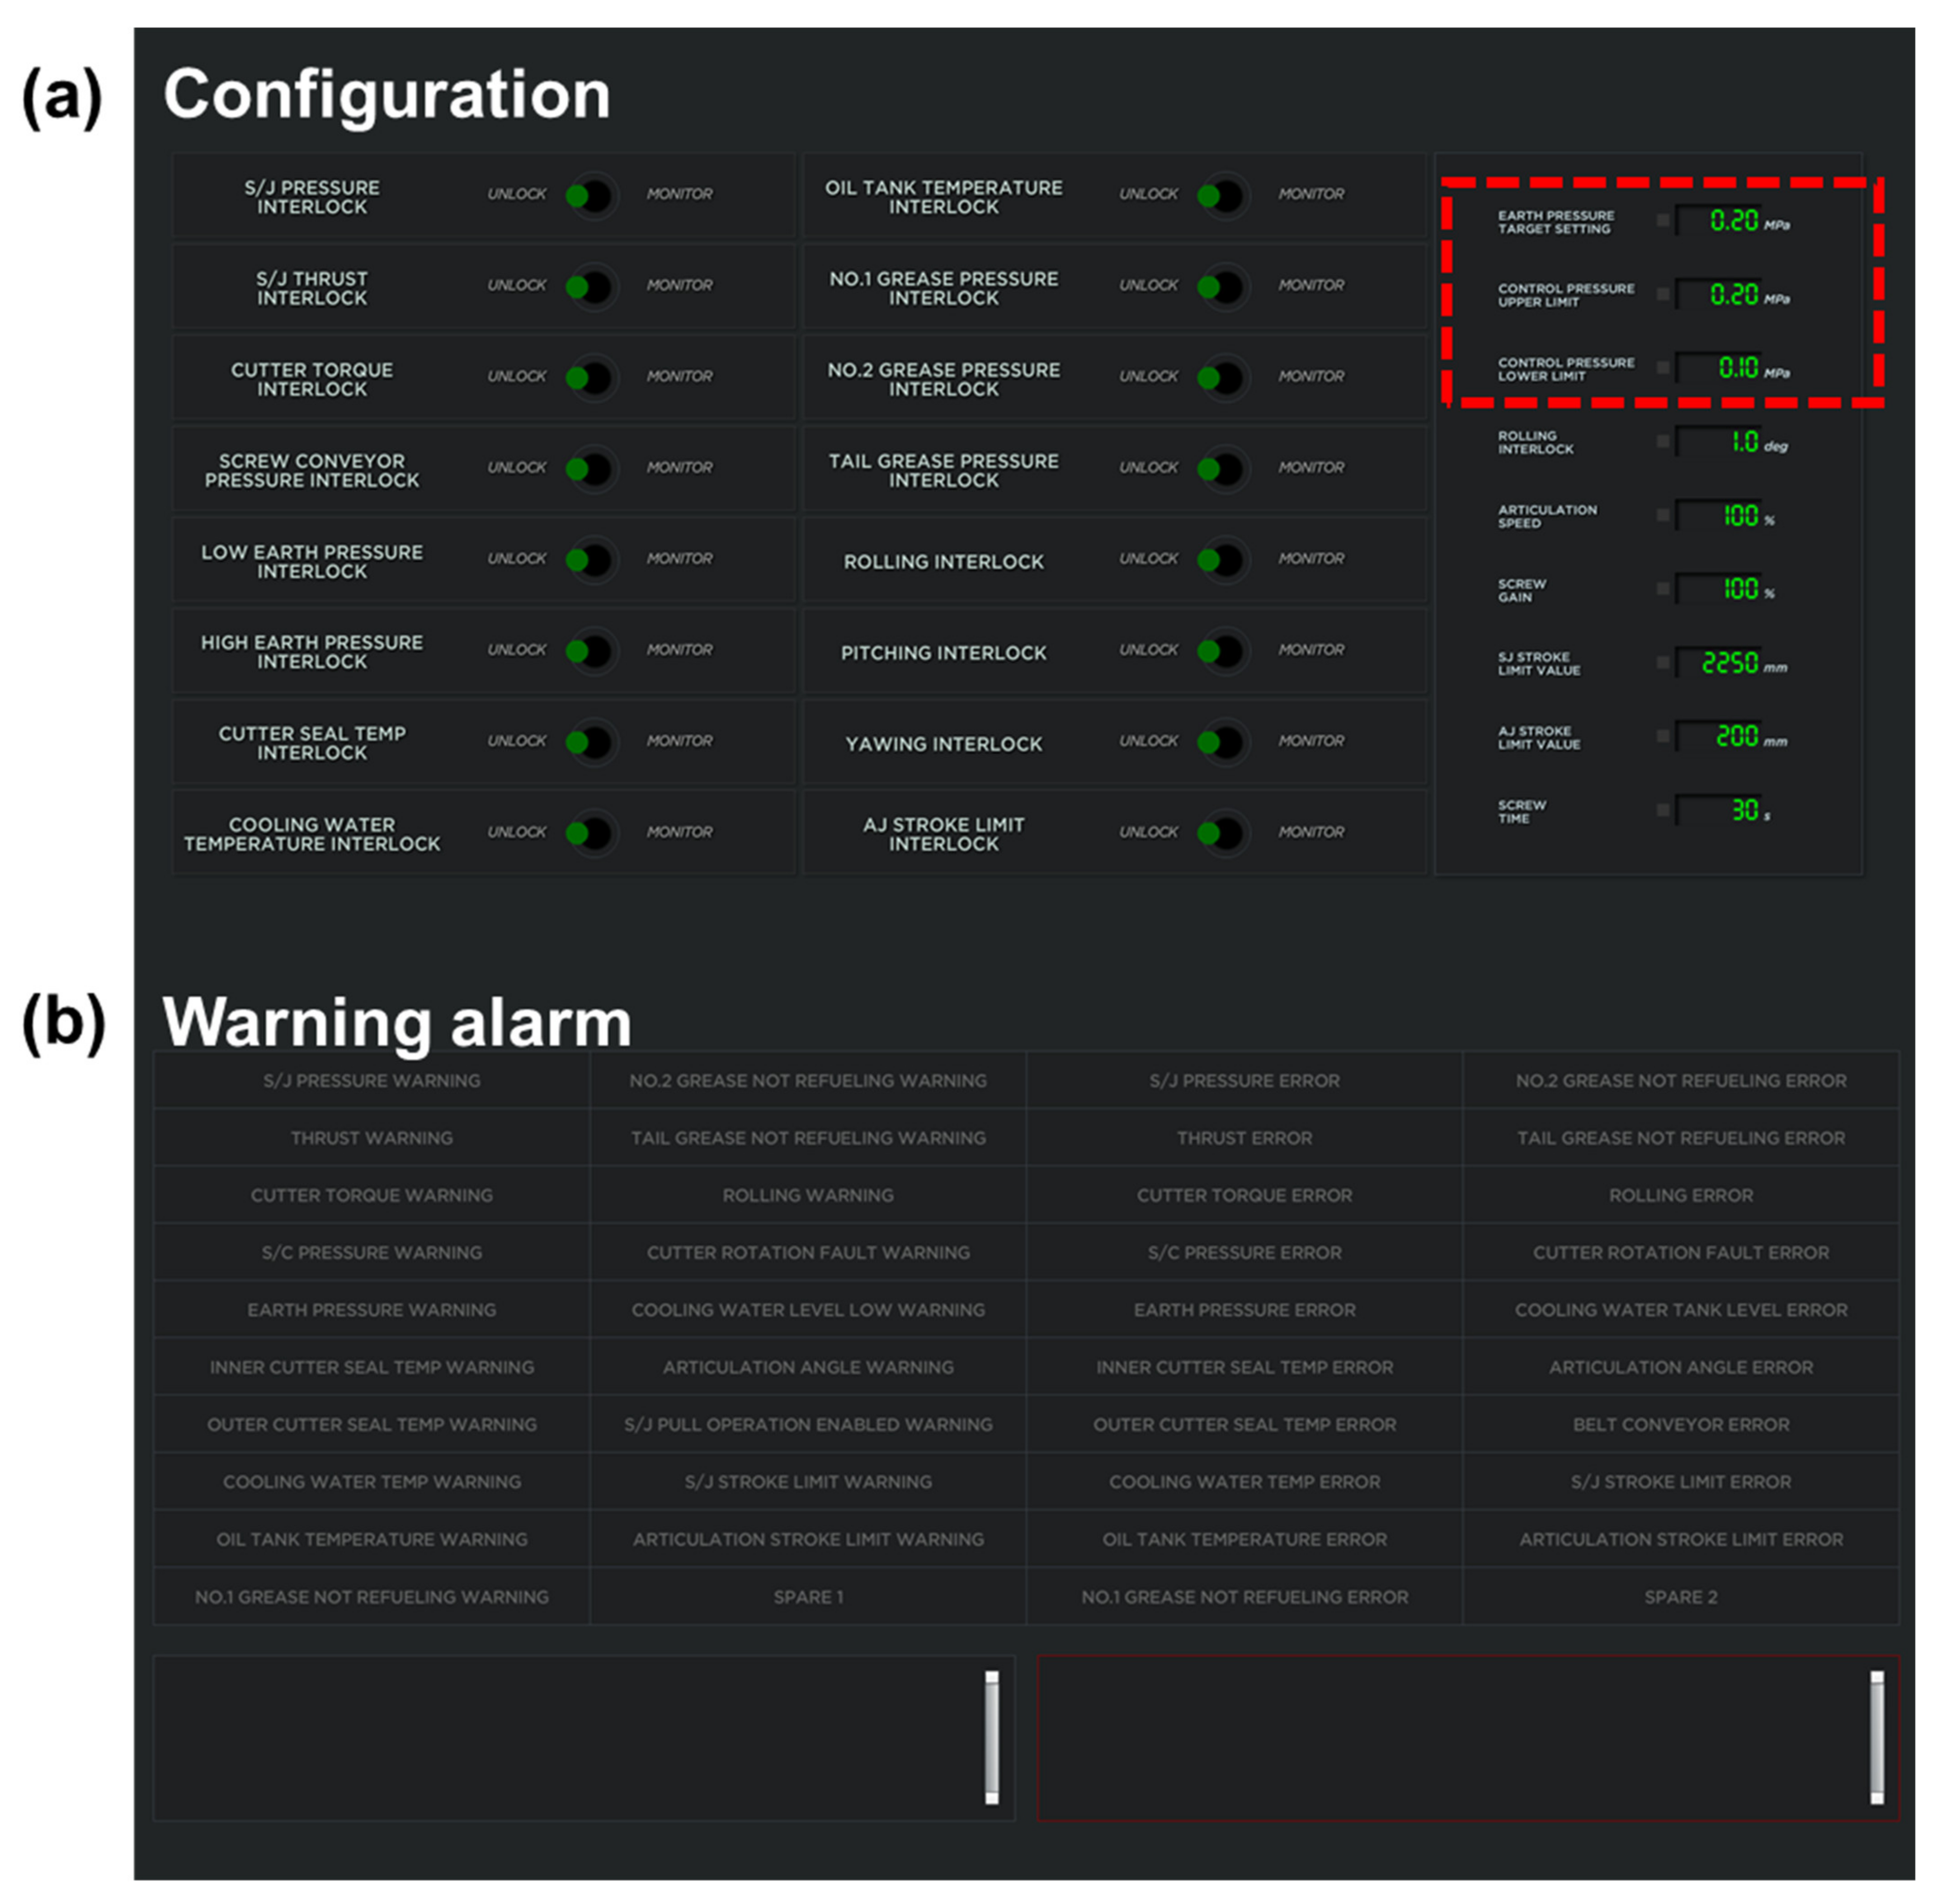Click the small indicator beside Screw Gain
1951x1904 pixels.
pyautogui.click(x=1663, y=589)
